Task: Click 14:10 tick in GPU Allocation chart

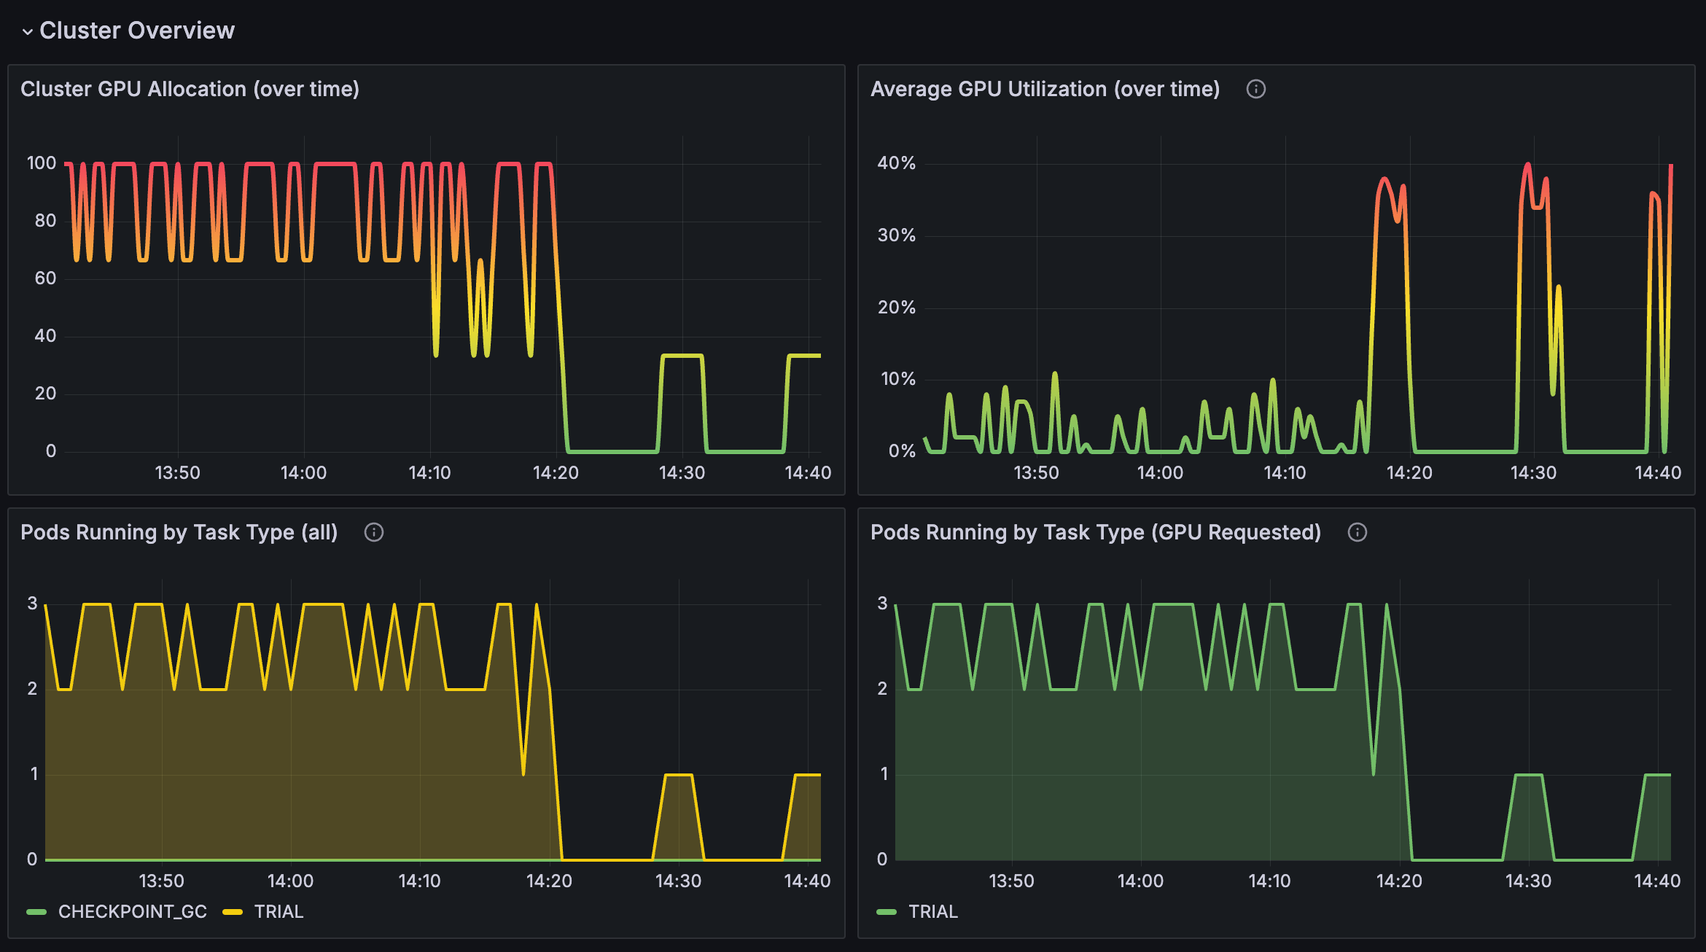Action: (429, 473)
